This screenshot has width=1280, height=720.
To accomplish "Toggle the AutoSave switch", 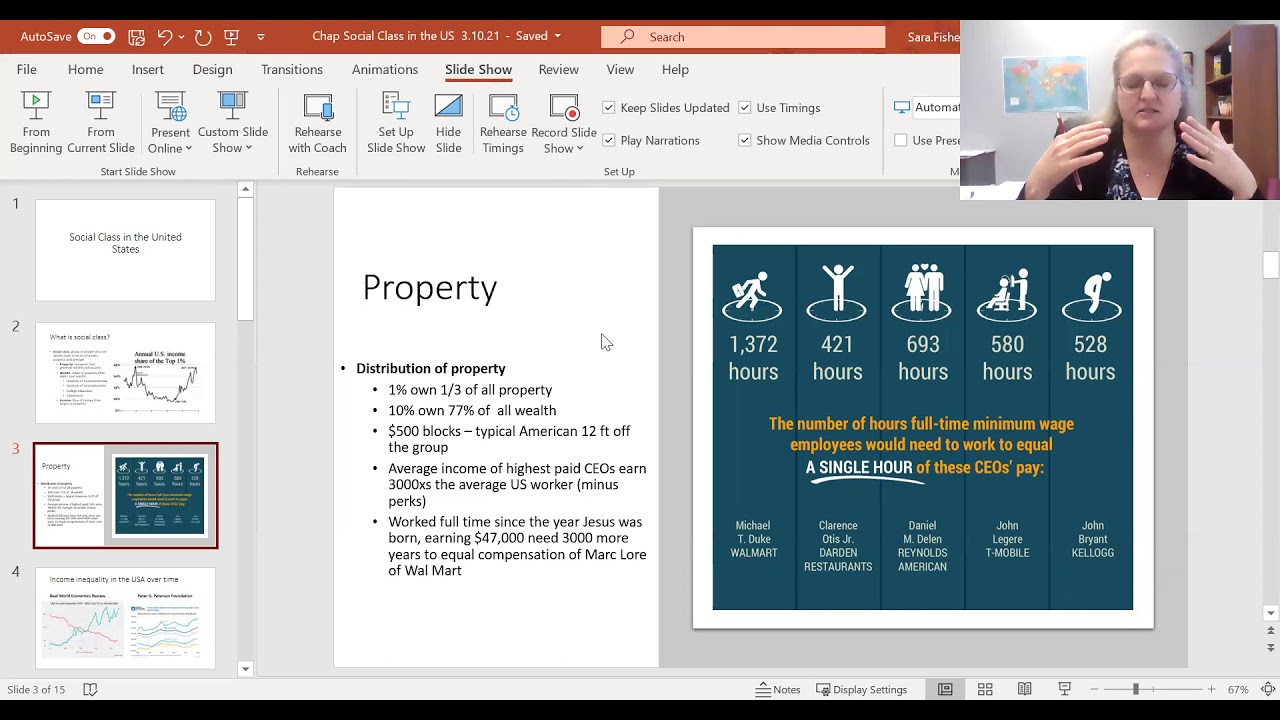I will pyautogui.click(x=96, y=36).
